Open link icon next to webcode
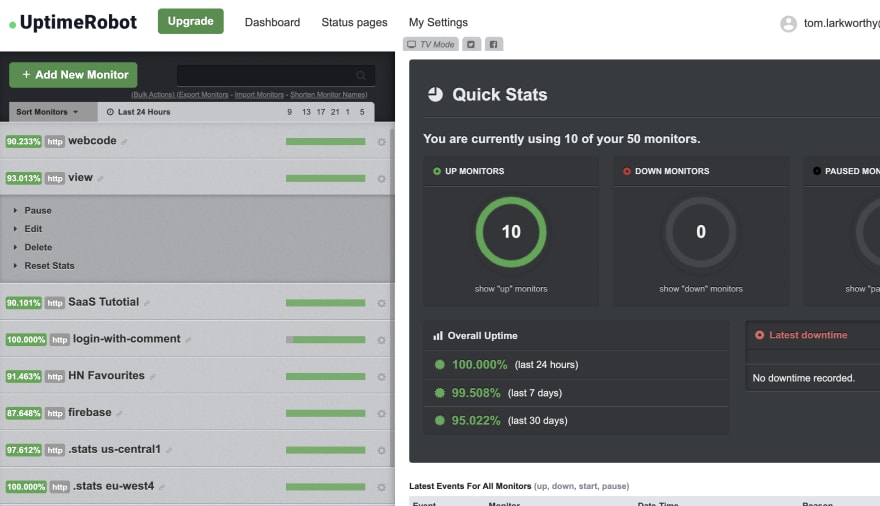This screenshot has width=880, height=506. [x=124, y=142]
